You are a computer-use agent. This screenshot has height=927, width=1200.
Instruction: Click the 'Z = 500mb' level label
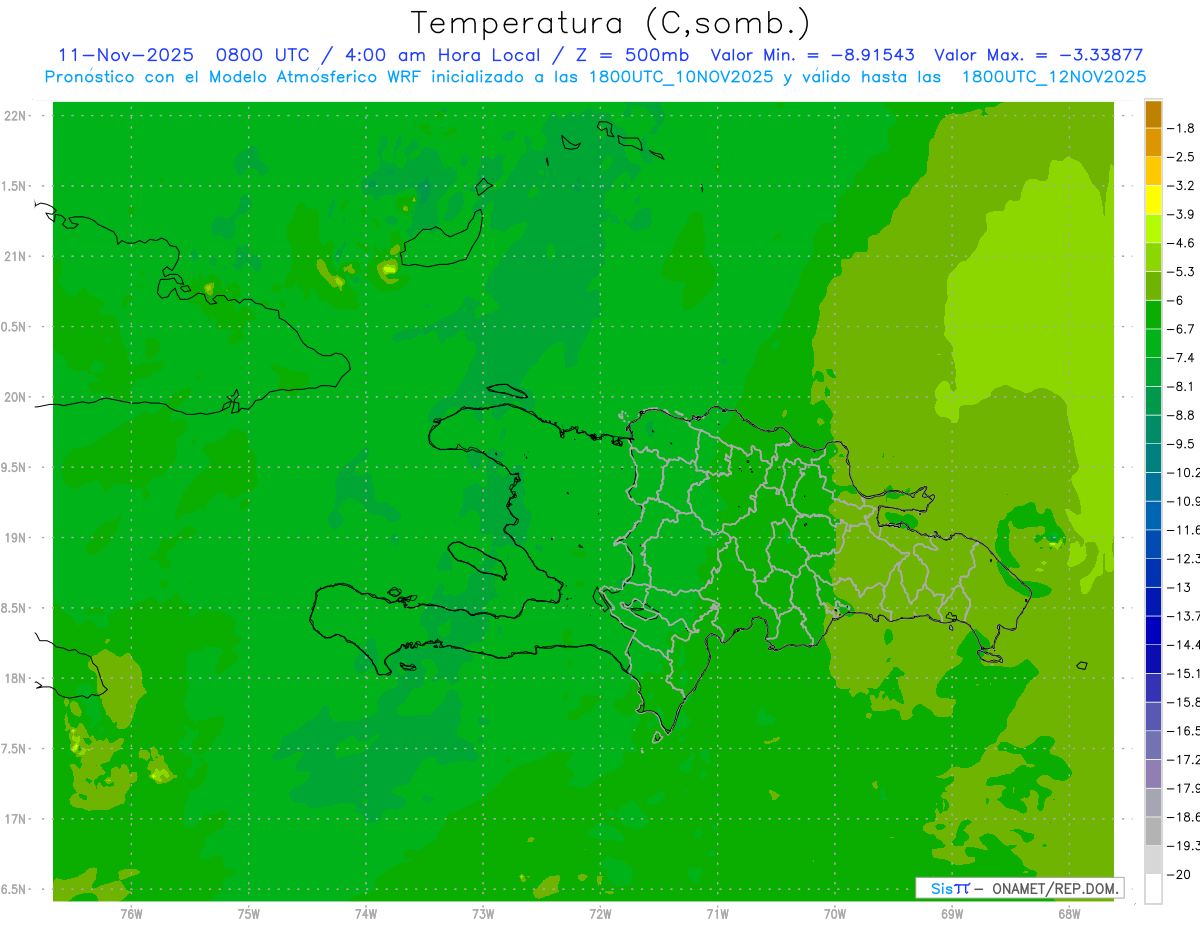click(x=627, y=55)
